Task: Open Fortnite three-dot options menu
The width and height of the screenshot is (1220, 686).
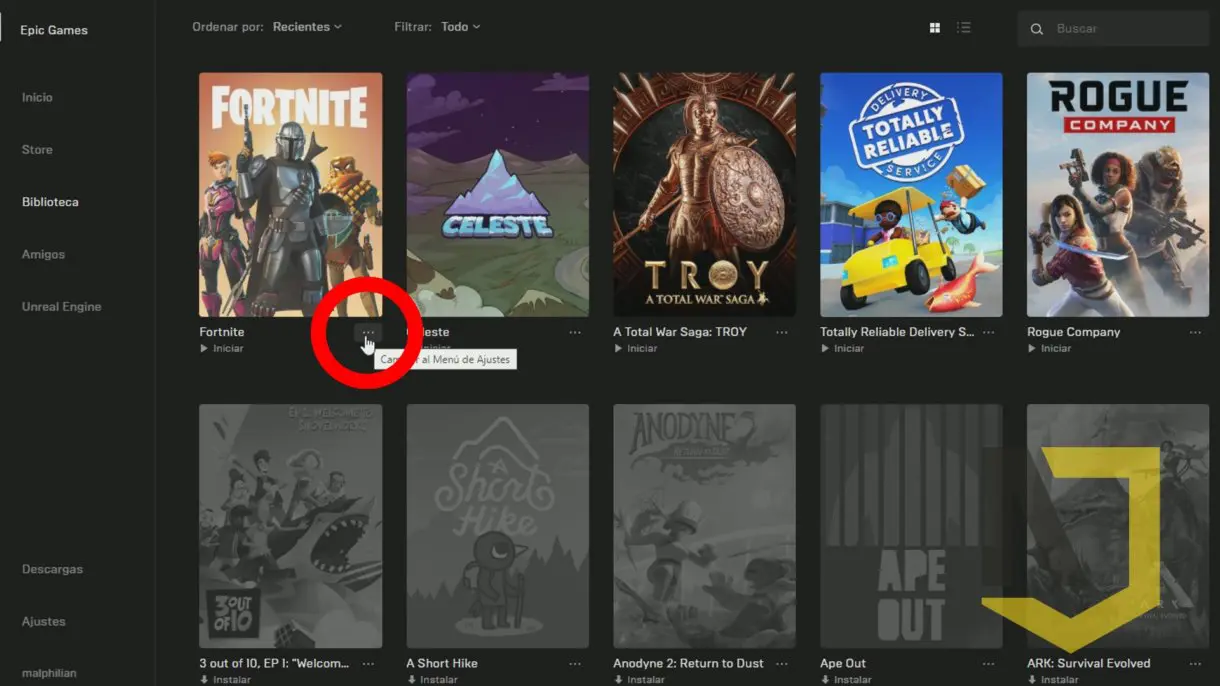Action: point(368,332)
